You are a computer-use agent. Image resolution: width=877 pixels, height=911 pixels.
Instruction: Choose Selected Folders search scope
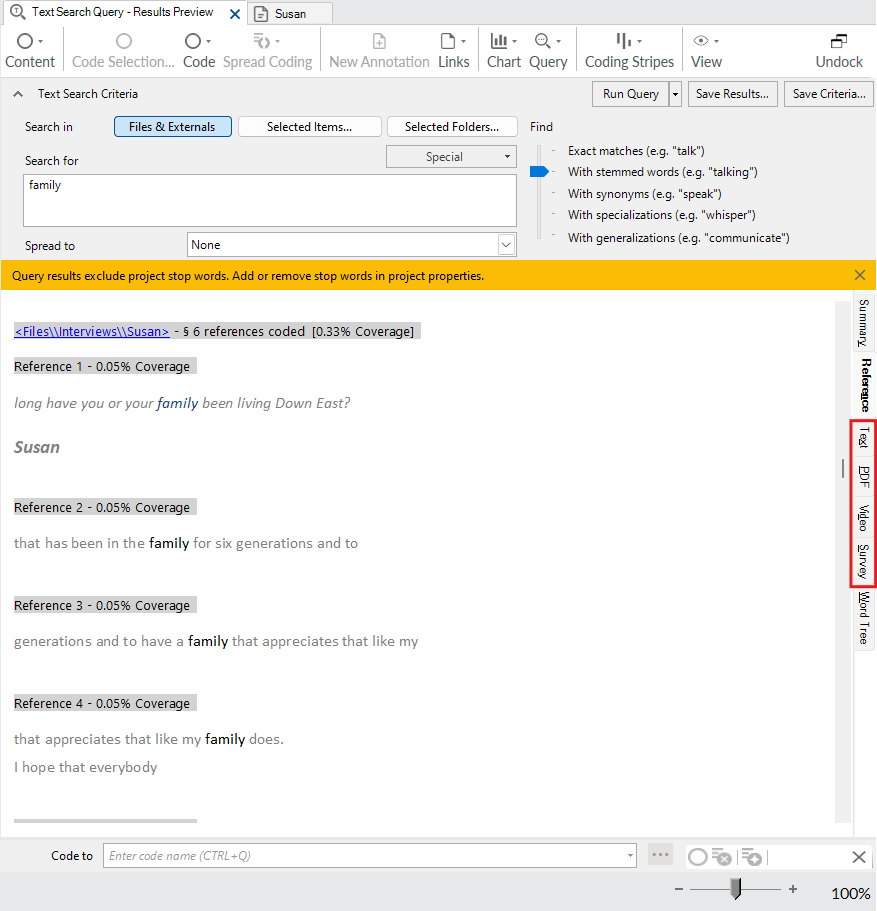coord(452,127)
